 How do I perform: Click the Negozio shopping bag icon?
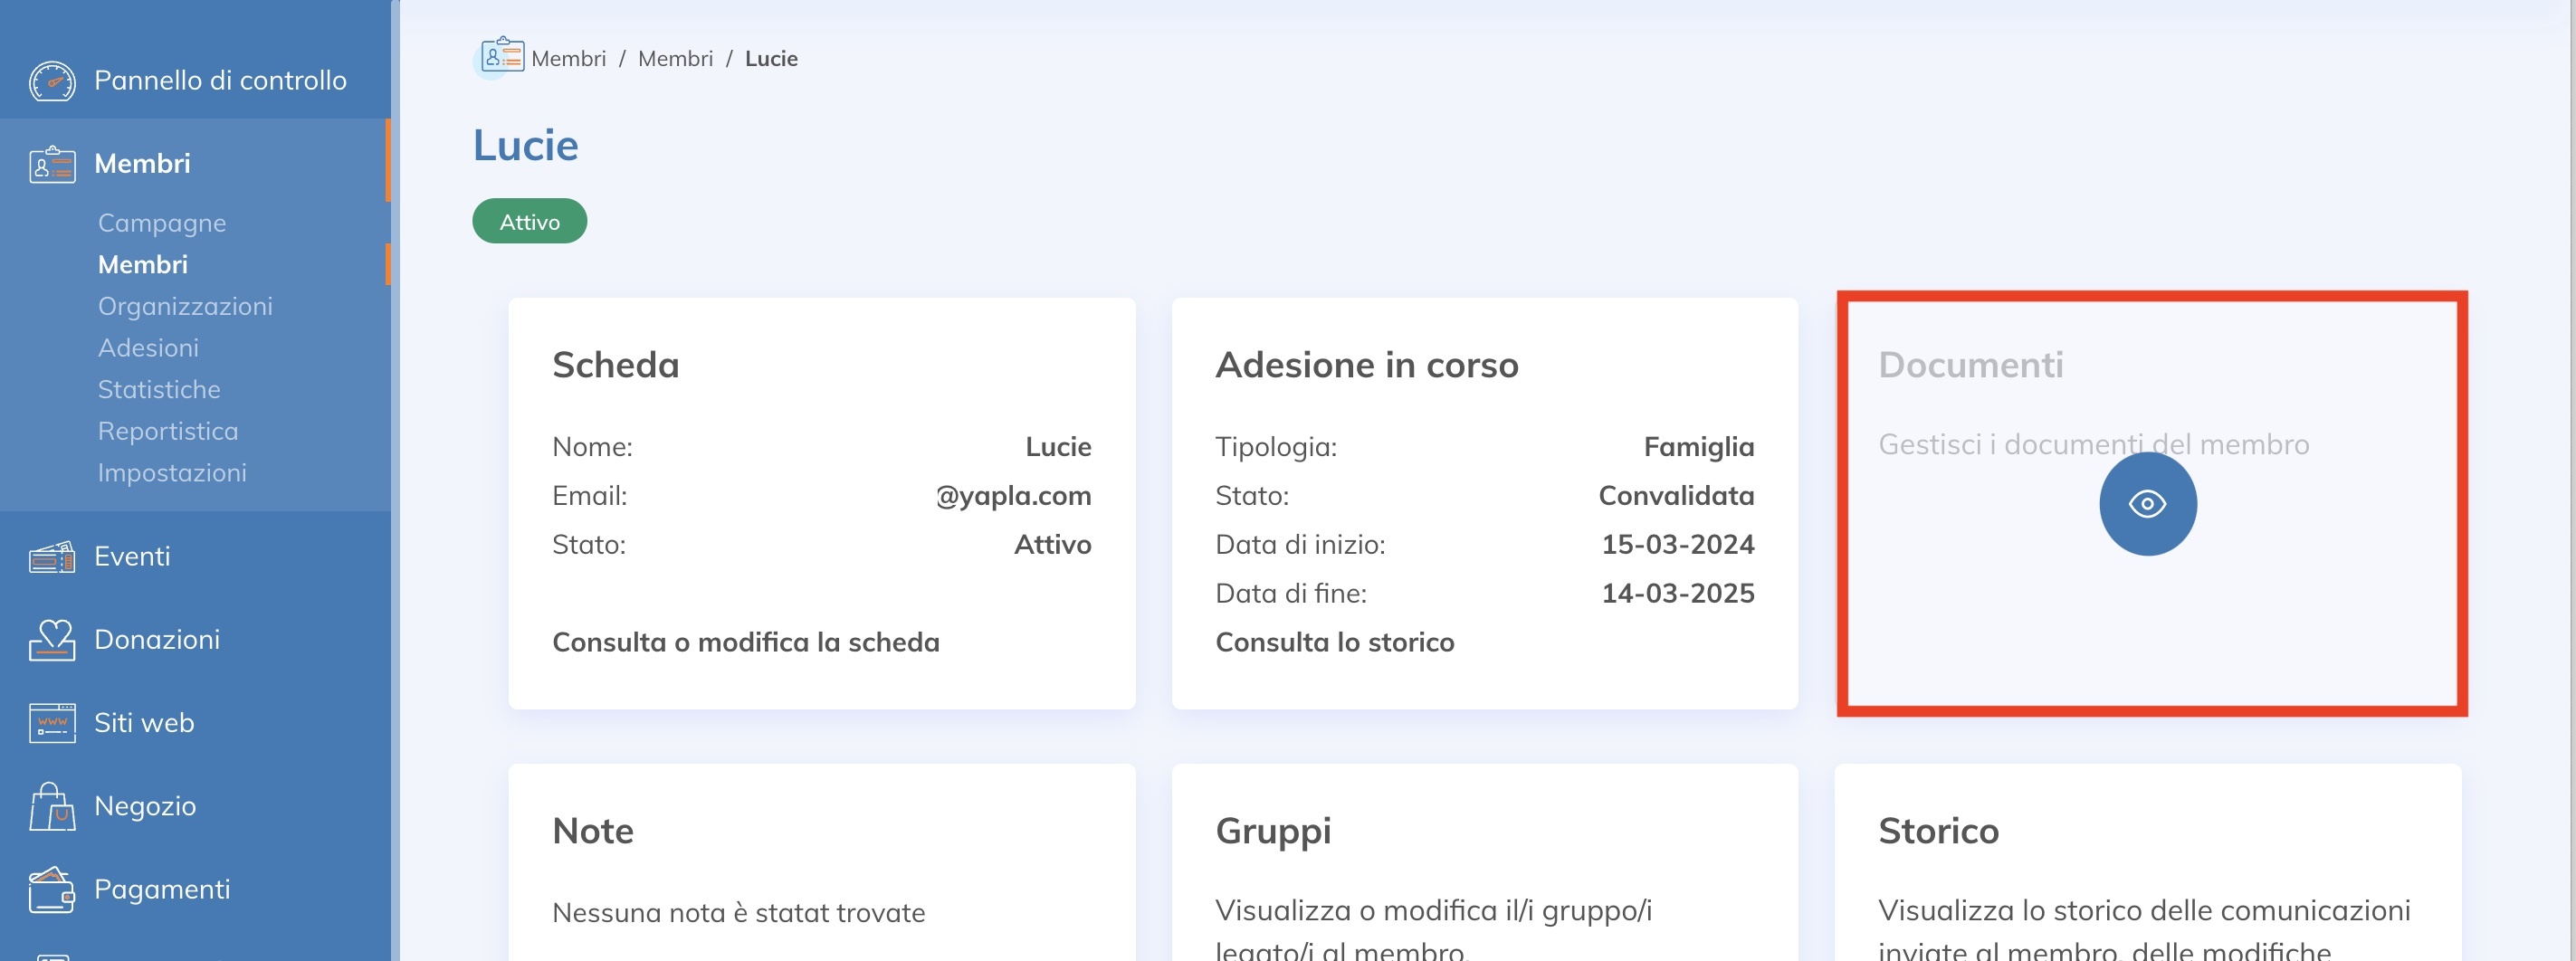pyautogui.click(x=52, y=806)
